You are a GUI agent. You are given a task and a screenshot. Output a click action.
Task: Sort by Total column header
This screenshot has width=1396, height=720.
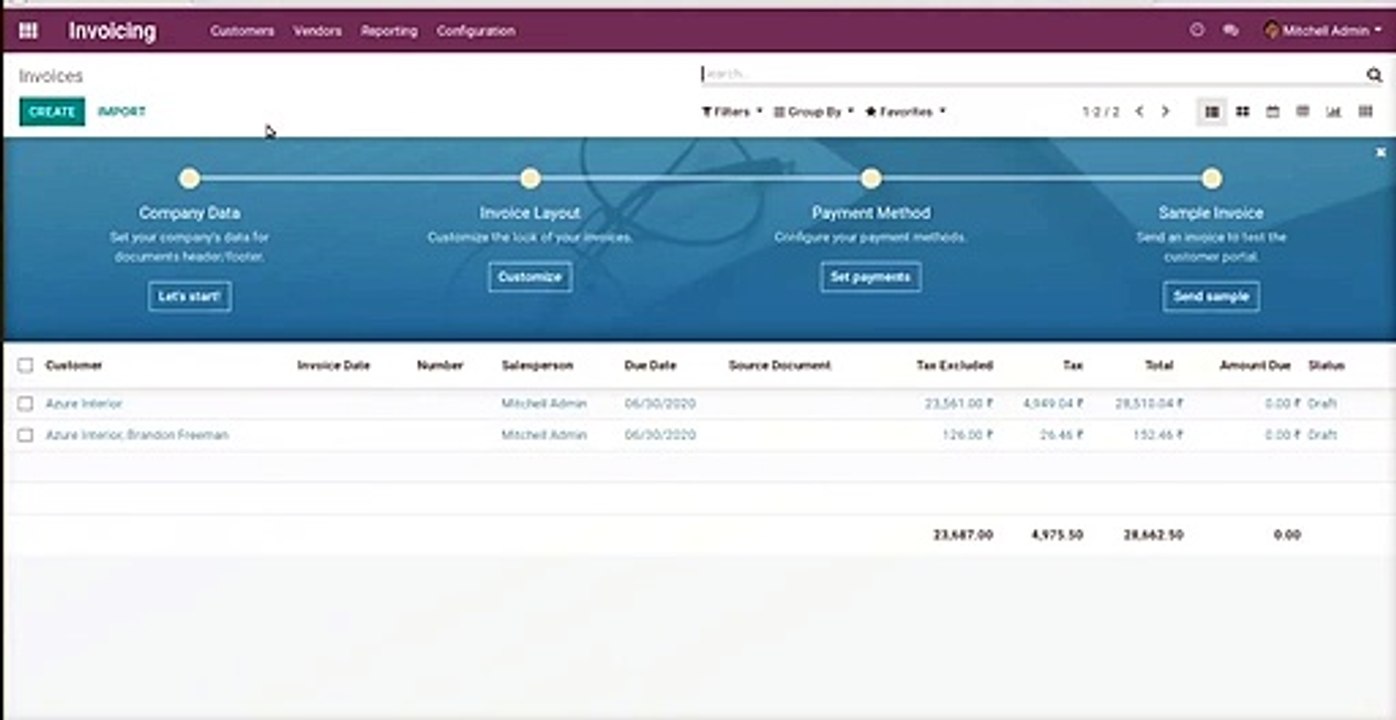[1159, 366]
